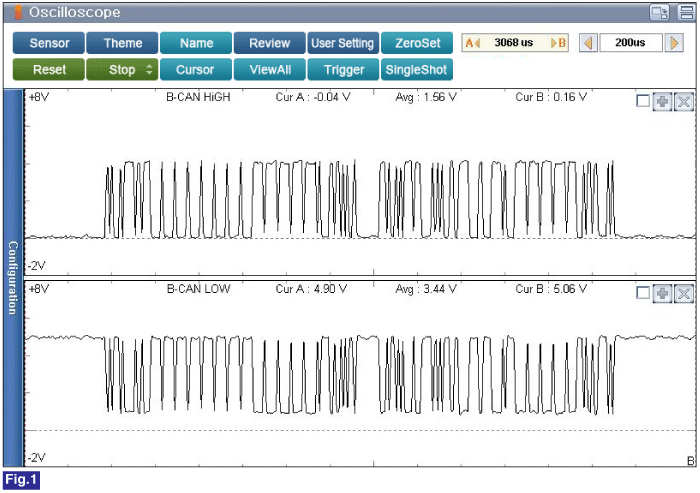Select cursor B marker icon
This screenshot has height=493, width=700.
click(x=558, y=43)
